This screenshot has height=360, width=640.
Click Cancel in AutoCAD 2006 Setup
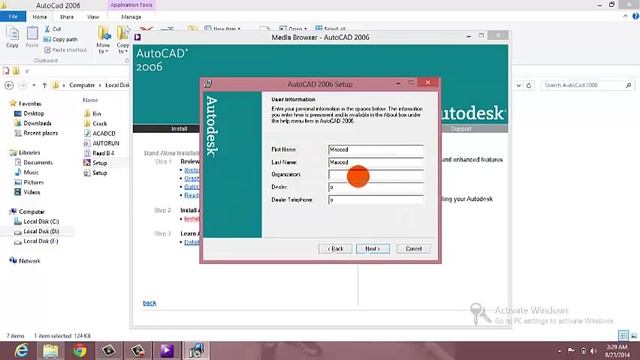tap(413, 249)
